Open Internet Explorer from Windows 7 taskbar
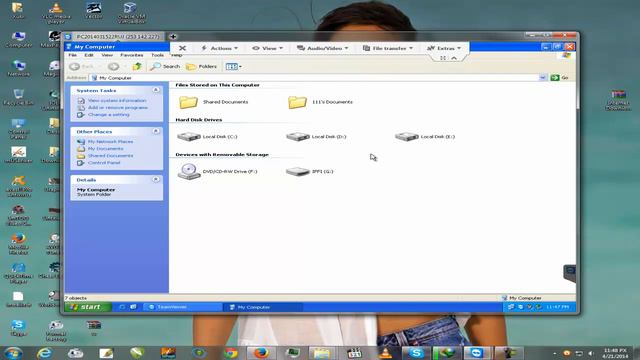 [44, 353]
